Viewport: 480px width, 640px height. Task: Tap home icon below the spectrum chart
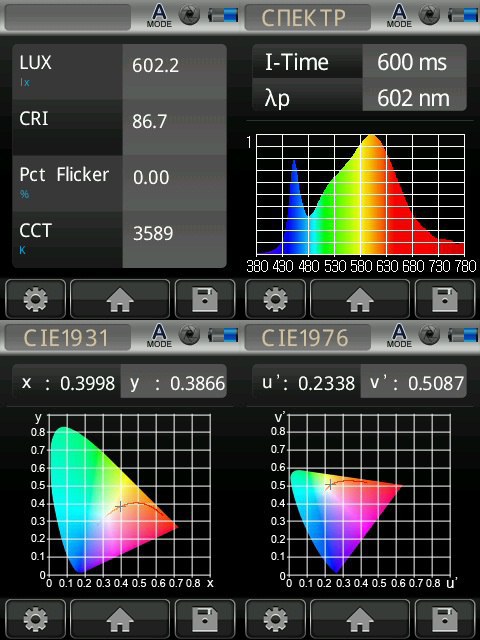(360, 299)
